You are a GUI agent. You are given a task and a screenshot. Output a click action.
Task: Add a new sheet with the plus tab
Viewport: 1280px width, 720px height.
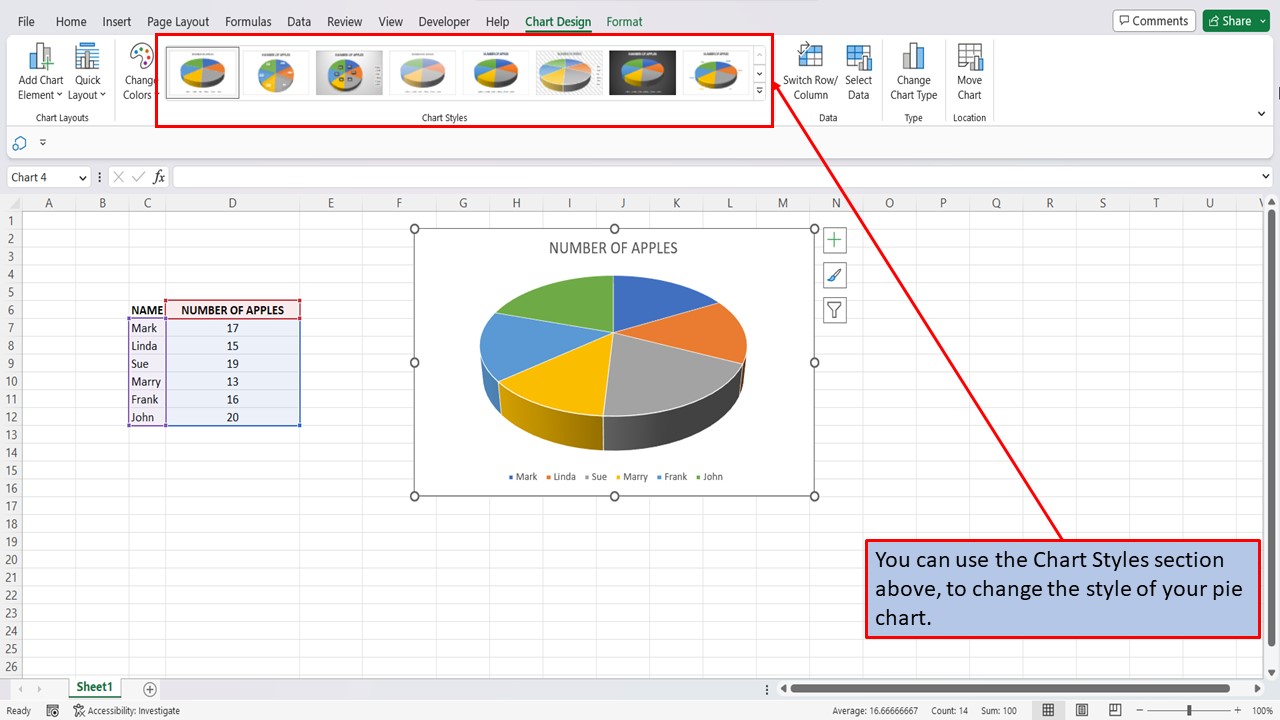pos(148,688)
